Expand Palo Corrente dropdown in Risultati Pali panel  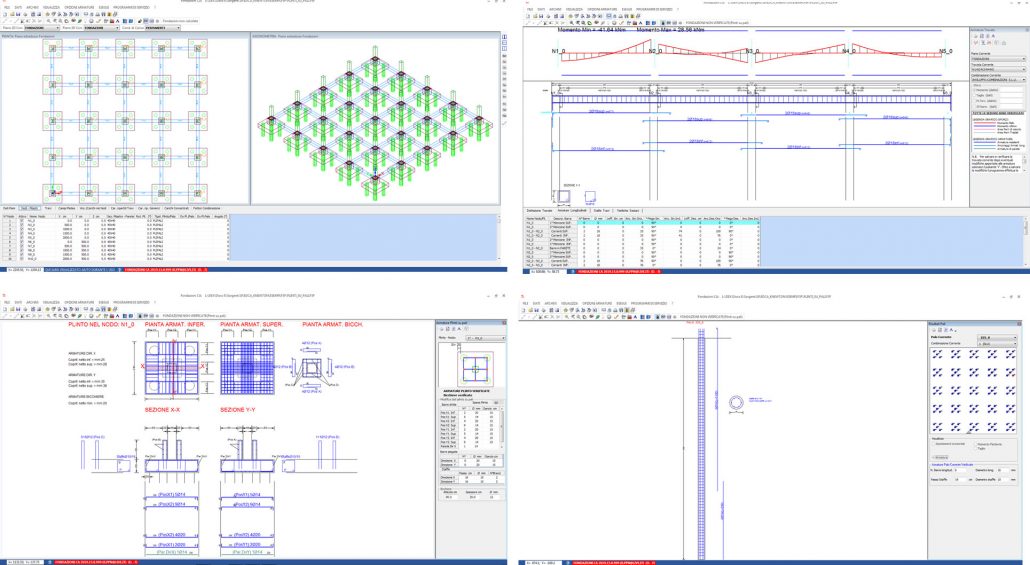997,338
